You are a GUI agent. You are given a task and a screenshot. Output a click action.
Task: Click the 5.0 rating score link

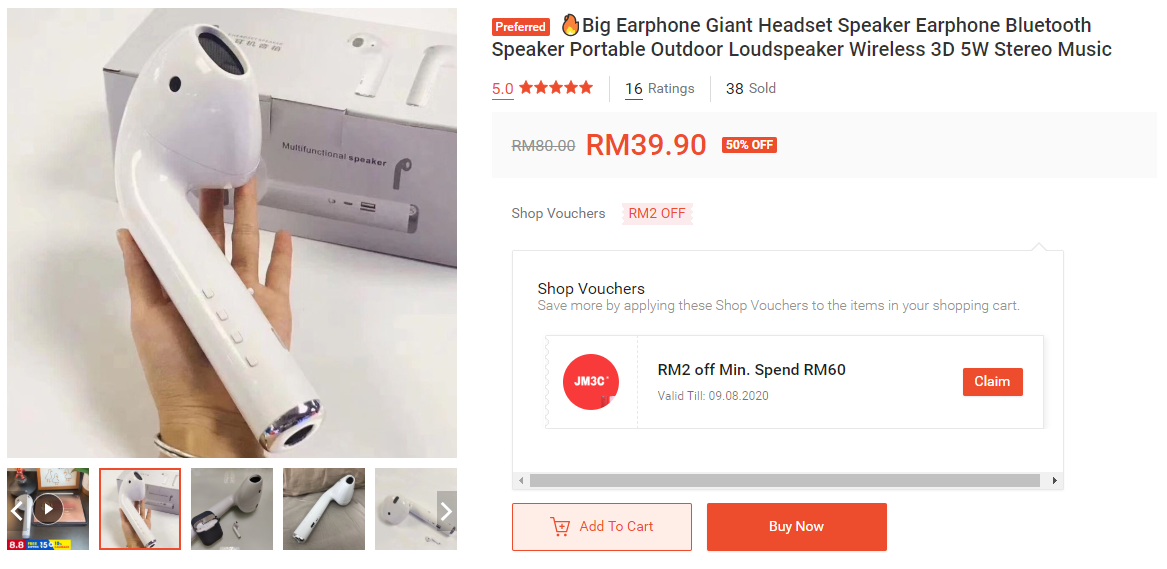(x=502, y=89)
